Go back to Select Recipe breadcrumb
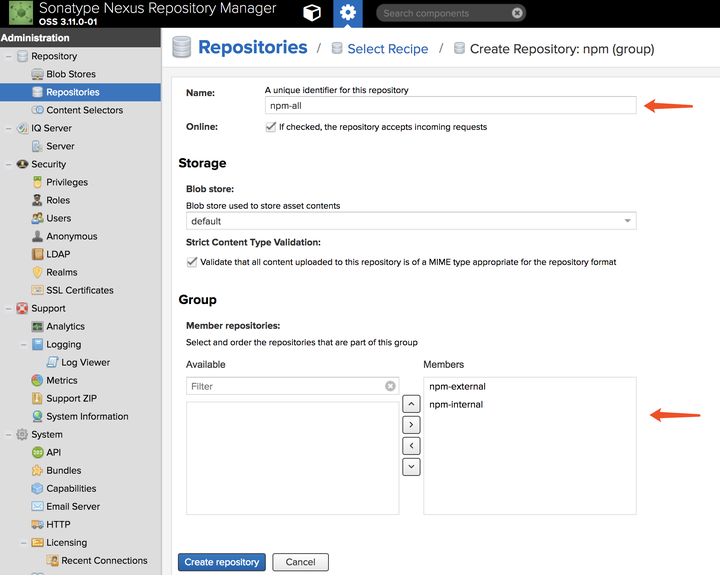720x575 pixels. click(387, 49)
